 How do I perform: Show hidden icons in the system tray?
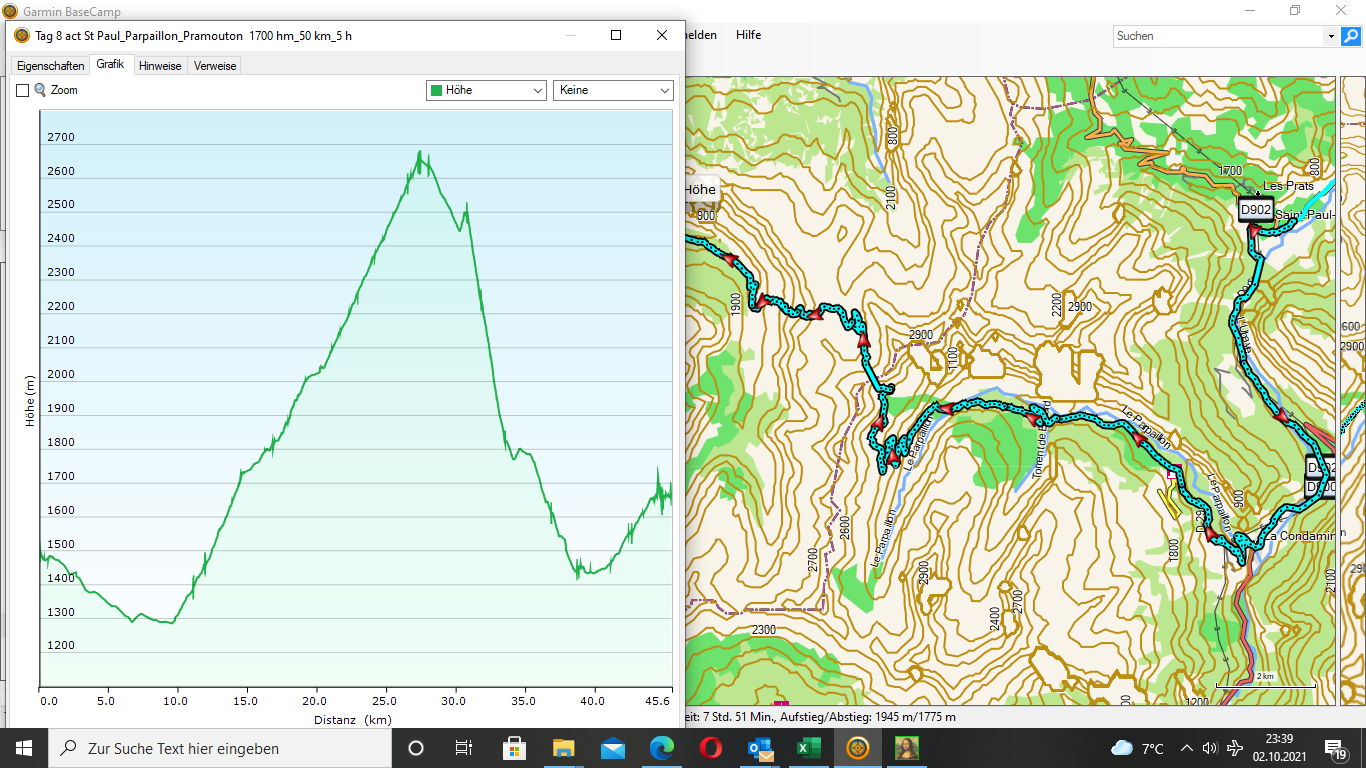(1186, 748)
